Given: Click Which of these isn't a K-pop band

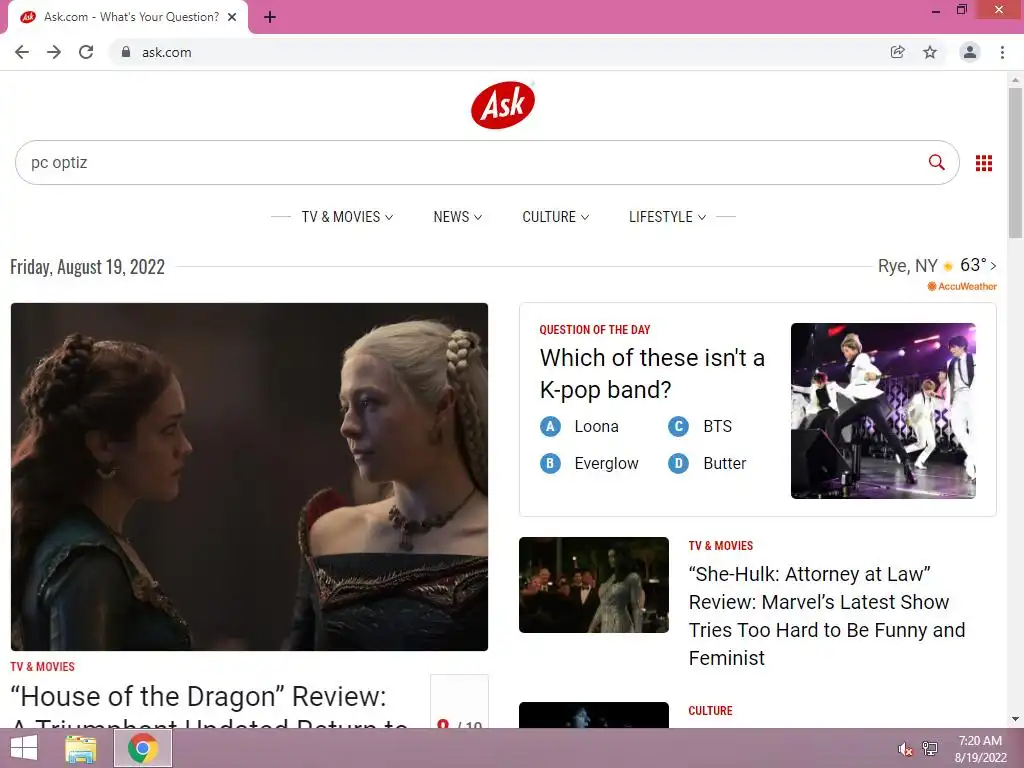Looking at the screenshot, I should [x=652, y=374].
